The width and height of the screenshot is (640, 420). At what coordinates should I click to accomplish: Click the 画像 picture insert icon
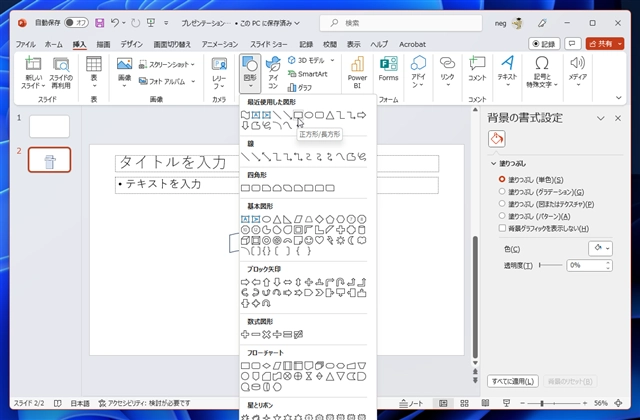[x=124, y=72]
